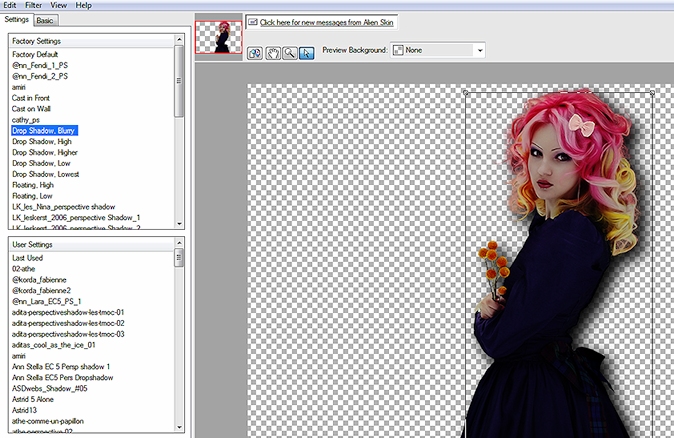Select the Drop Shadow, Low preset
The image size is (674, 438).
click(41, 163)
